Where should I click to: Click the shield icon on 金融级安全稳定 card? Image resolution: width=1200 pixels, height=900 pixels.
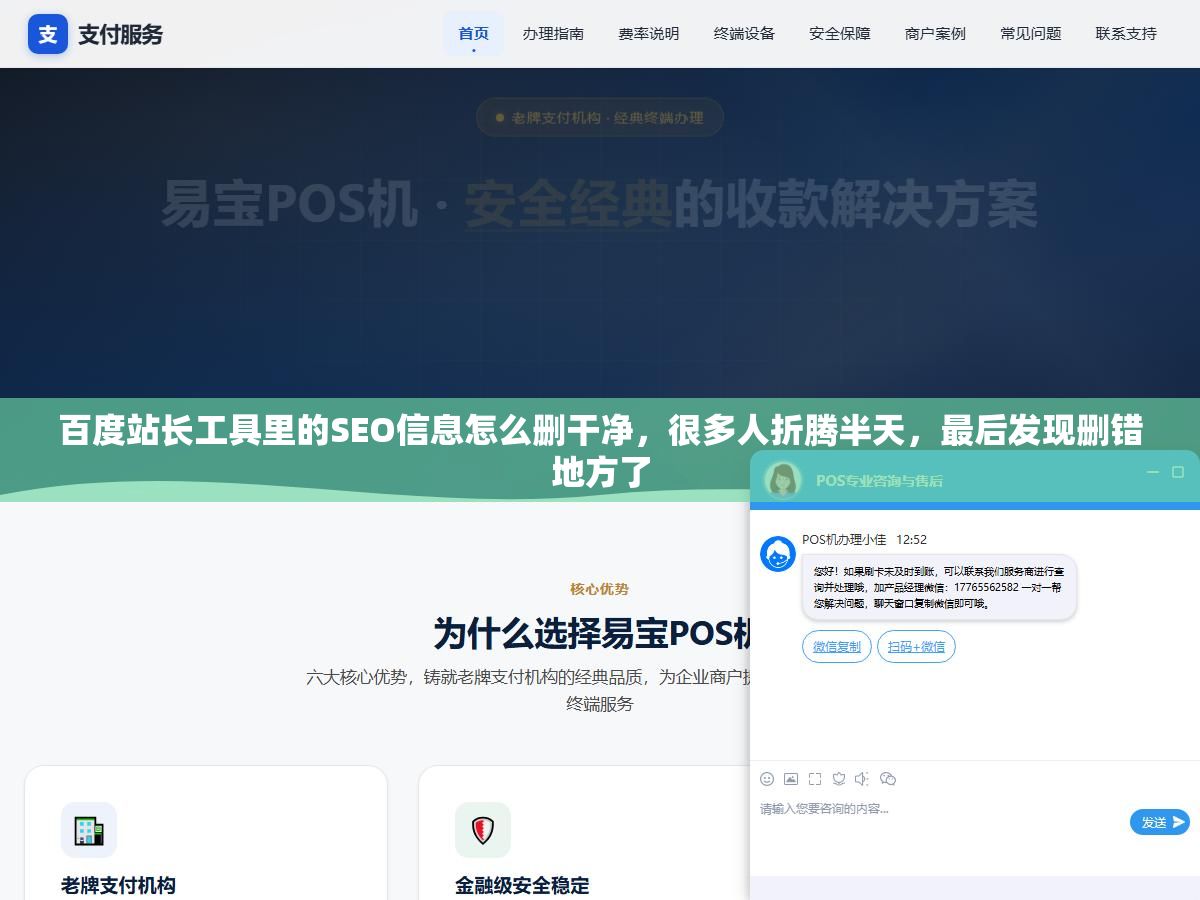483,830
